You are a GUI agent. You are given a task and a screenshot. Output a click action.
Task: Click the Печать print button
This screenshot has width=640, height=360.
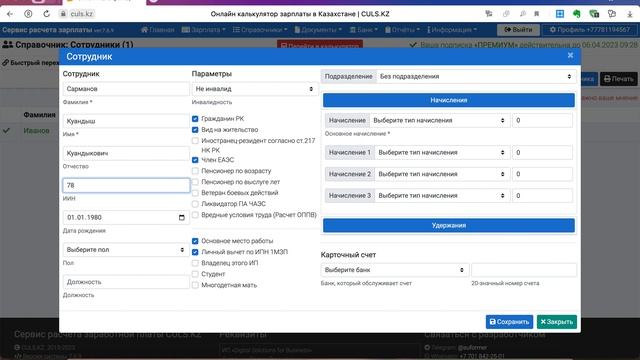618,79
